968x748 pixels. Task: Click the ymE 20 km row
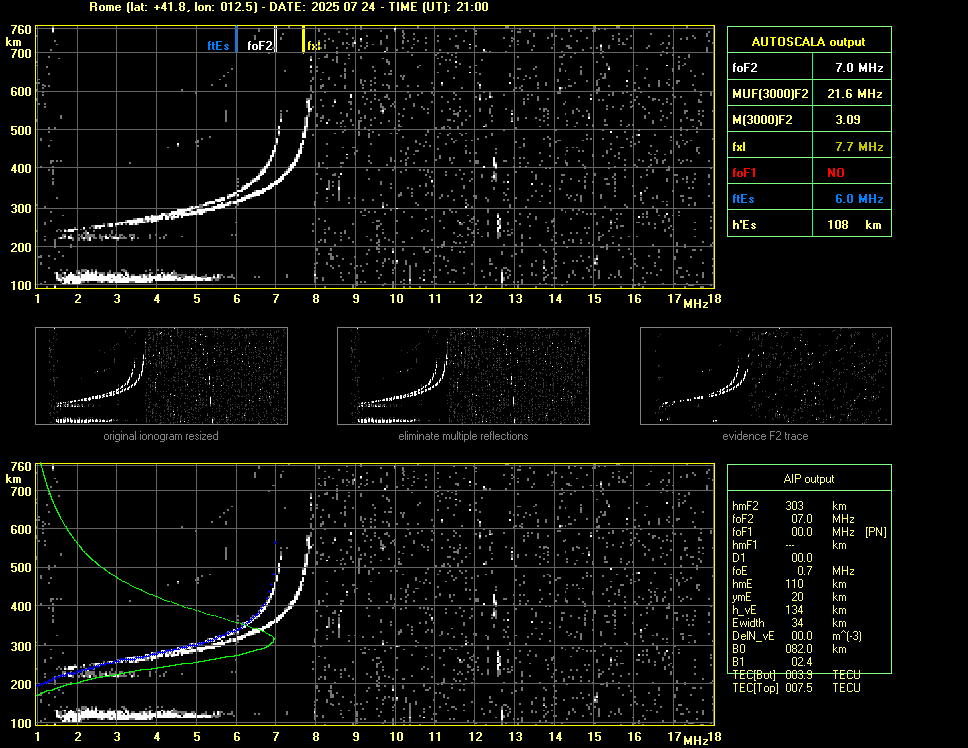click(790, 597)
